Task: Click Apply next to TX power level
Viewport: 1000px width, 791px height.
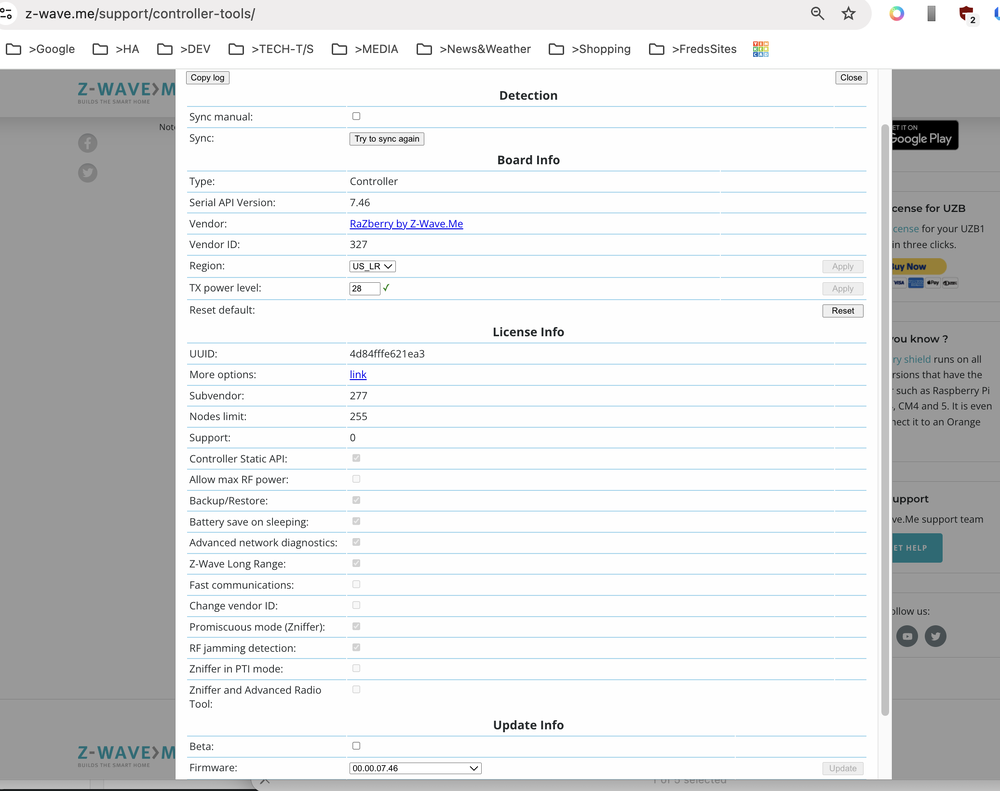Action: coord(842,288)
